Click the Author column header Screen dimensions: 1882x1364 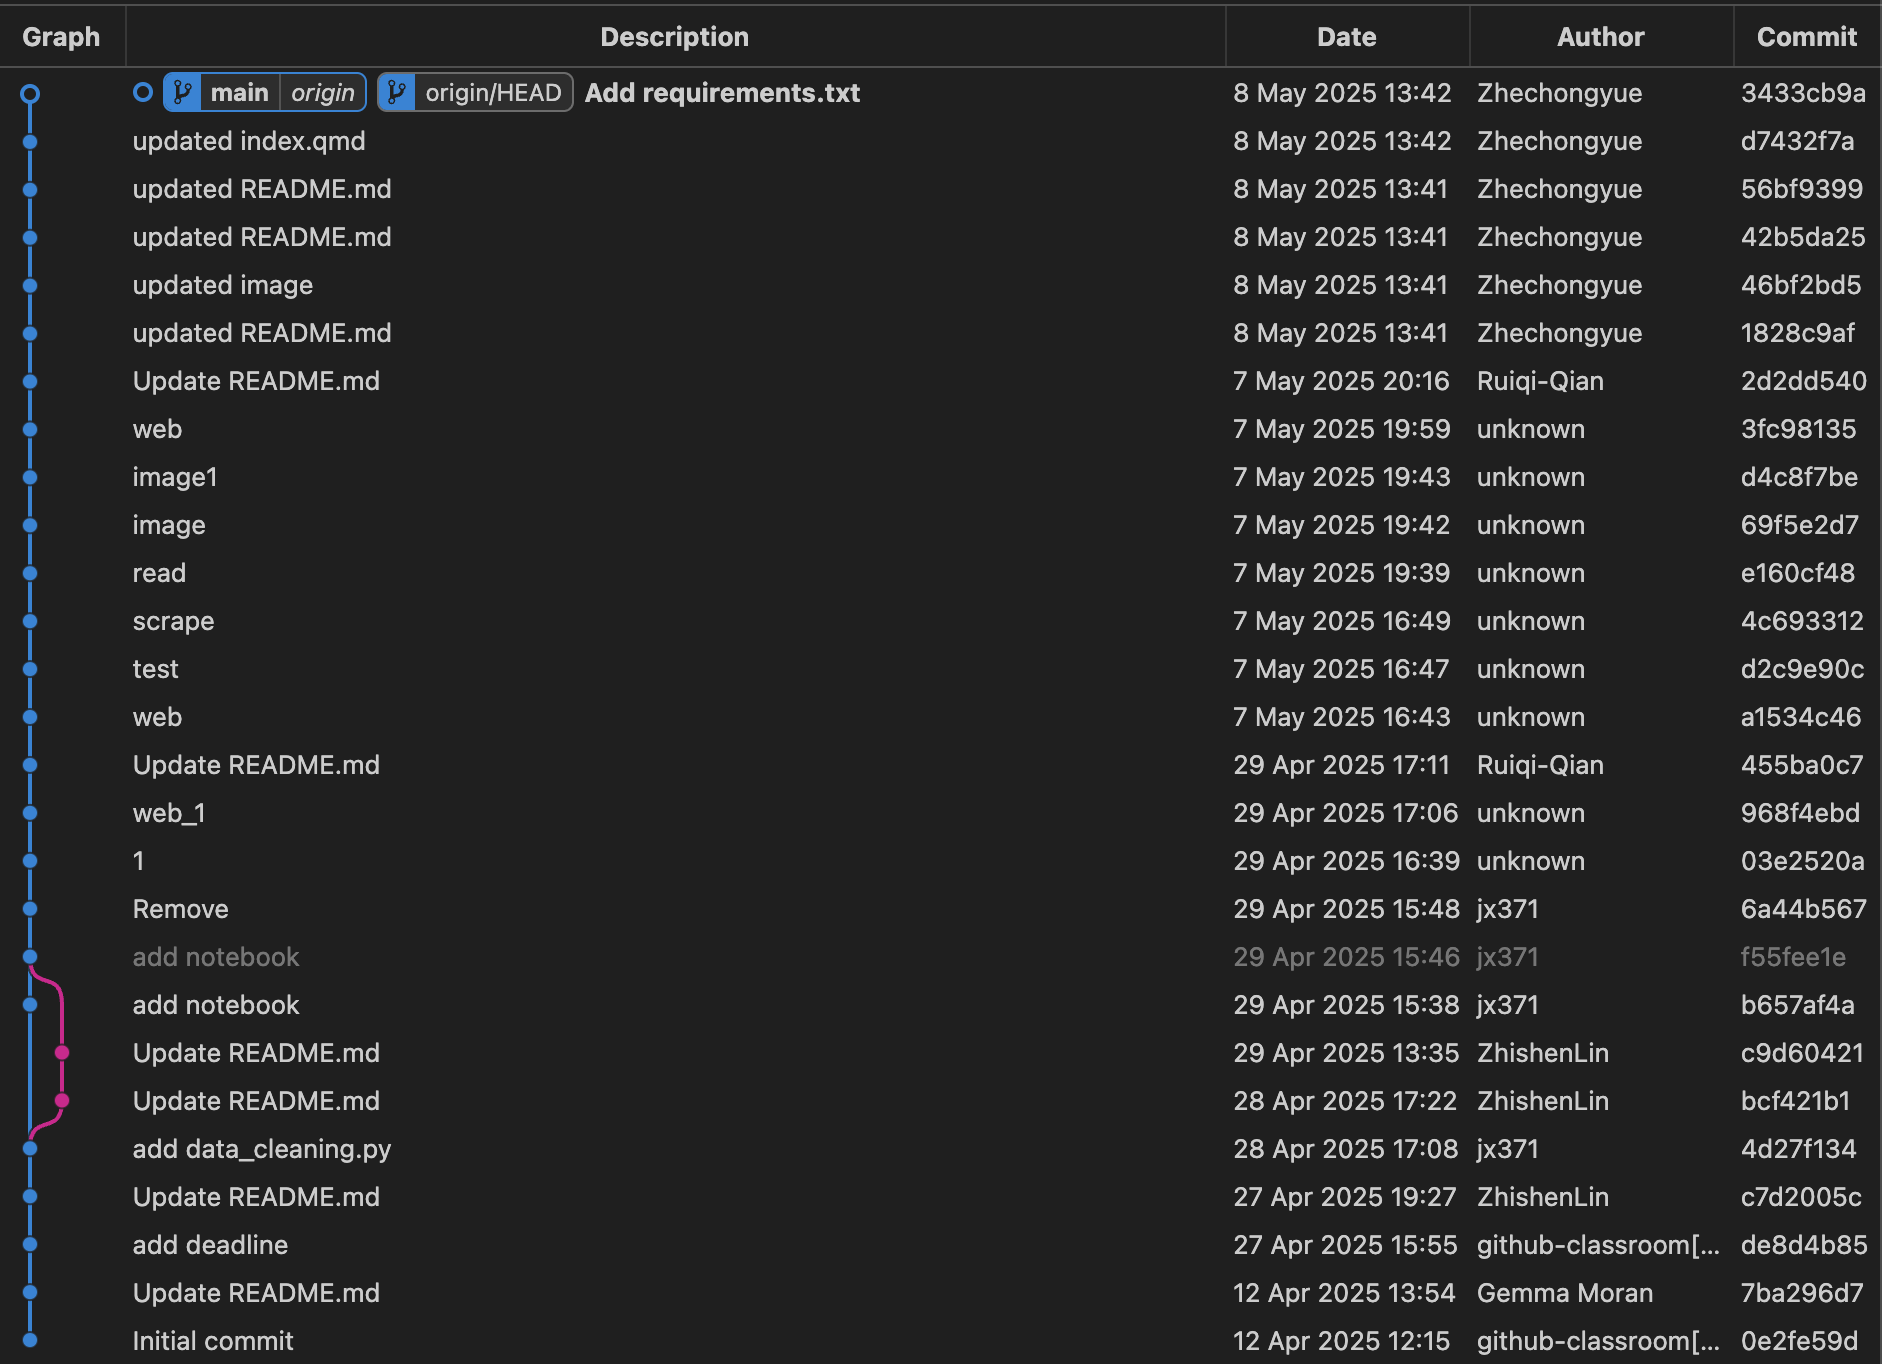[1600, 36]
